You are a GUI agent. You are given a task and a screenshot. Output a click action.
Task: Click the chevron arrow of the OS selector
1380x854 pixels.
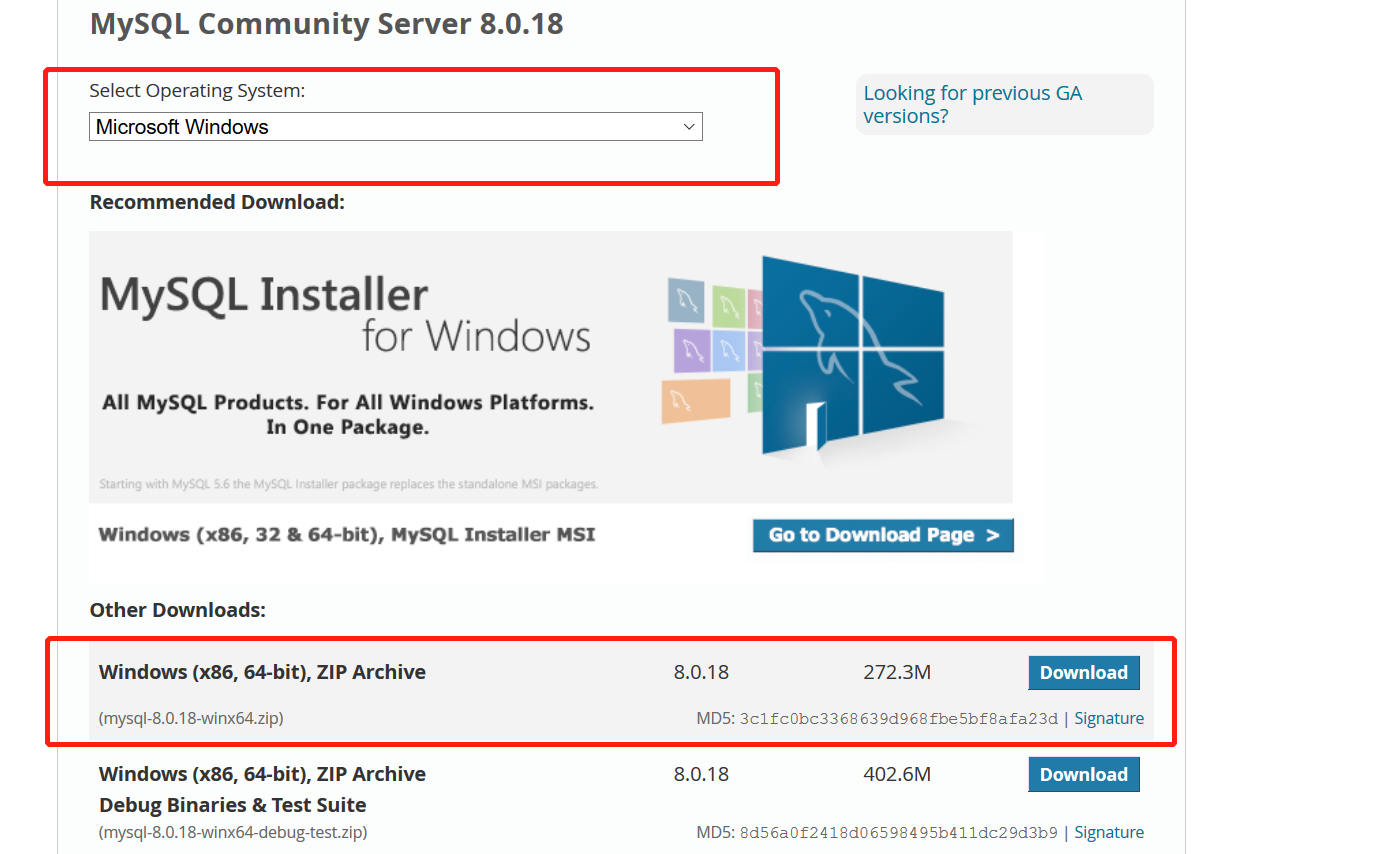click(x=688, y=127)
